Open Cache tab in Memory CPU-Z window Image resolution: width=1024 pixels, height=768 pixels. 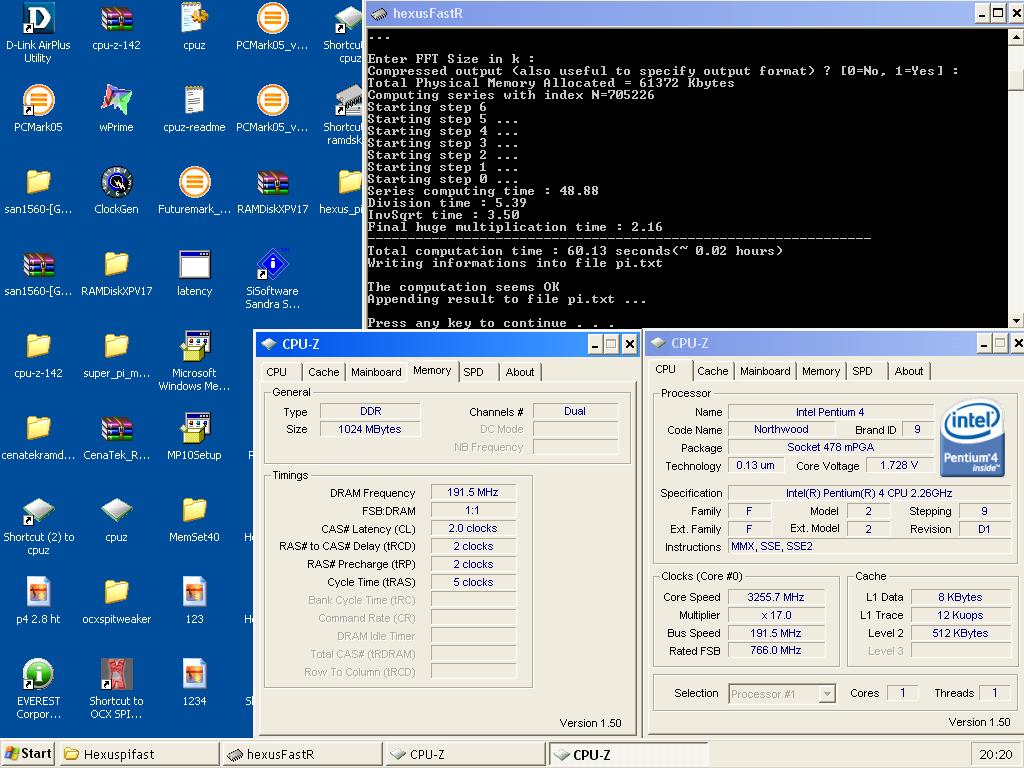(x=323, y=372)
